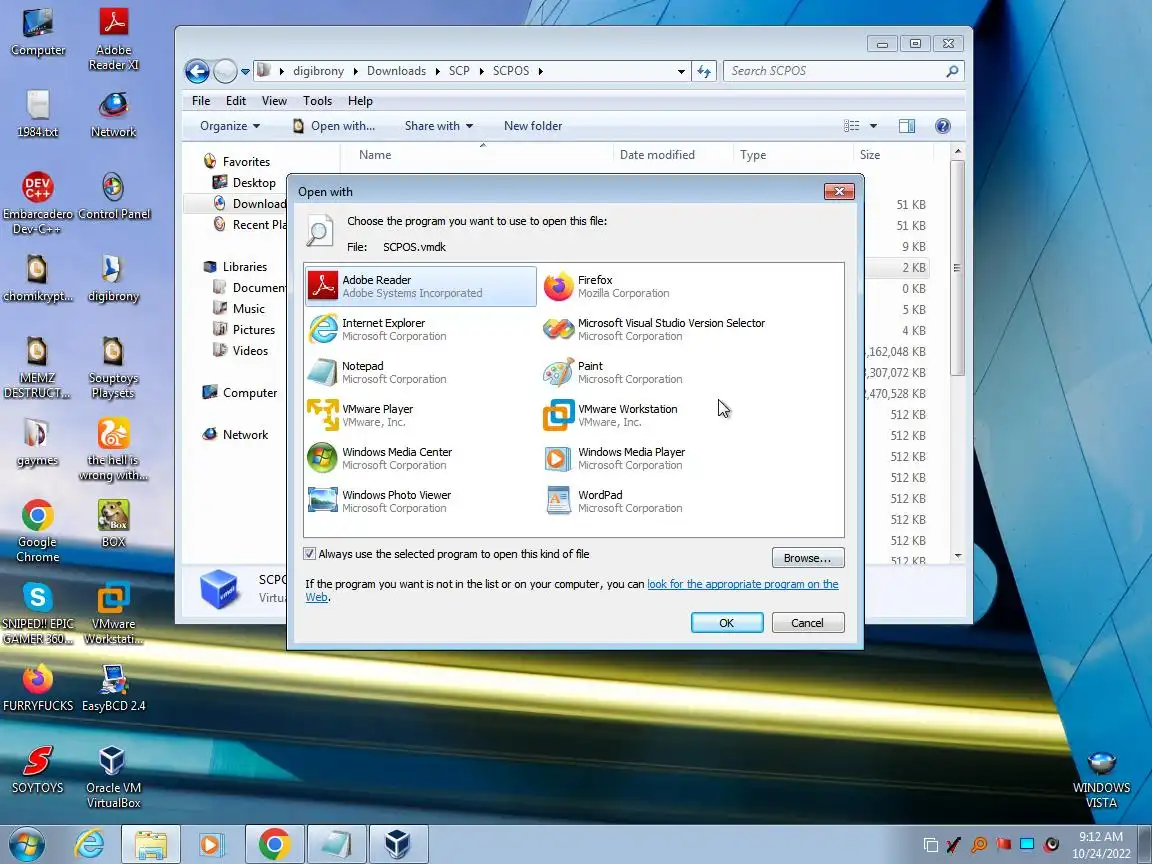Launch Google Chrome from taskbar
The height and width of the screenshot is (864, 1152).
click(x=274, y=845)
